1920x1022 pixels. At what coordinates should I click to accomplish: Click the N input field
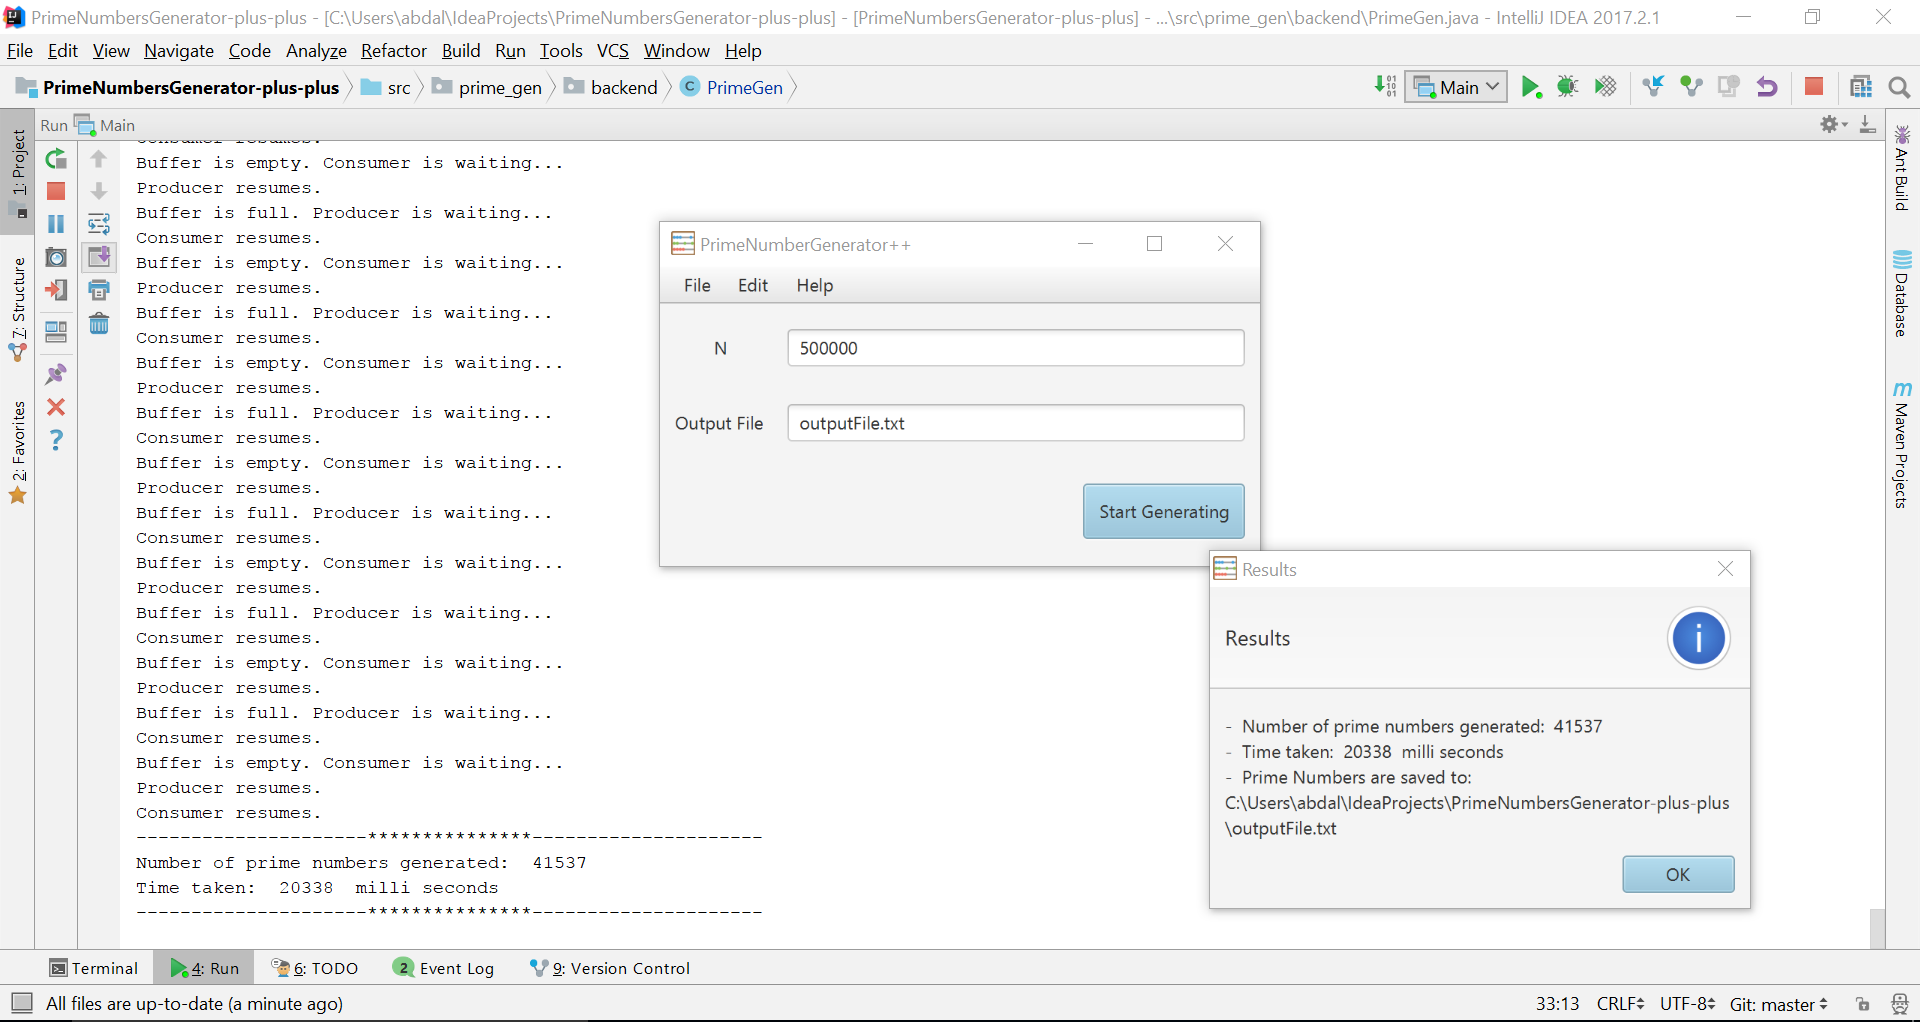click(x=1016, y=348)
